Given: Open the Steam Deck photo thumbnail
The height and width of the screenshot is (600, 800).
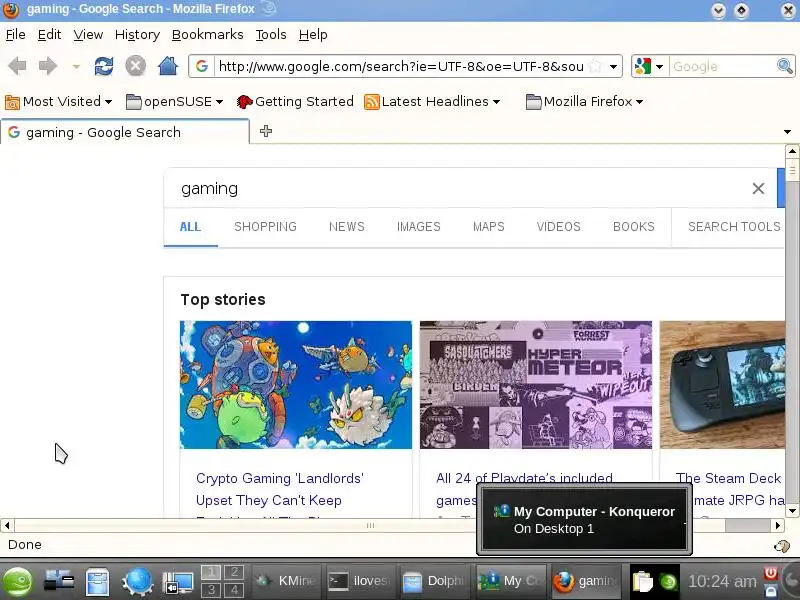Looking at the screenshot, I should tap(722, 385).
